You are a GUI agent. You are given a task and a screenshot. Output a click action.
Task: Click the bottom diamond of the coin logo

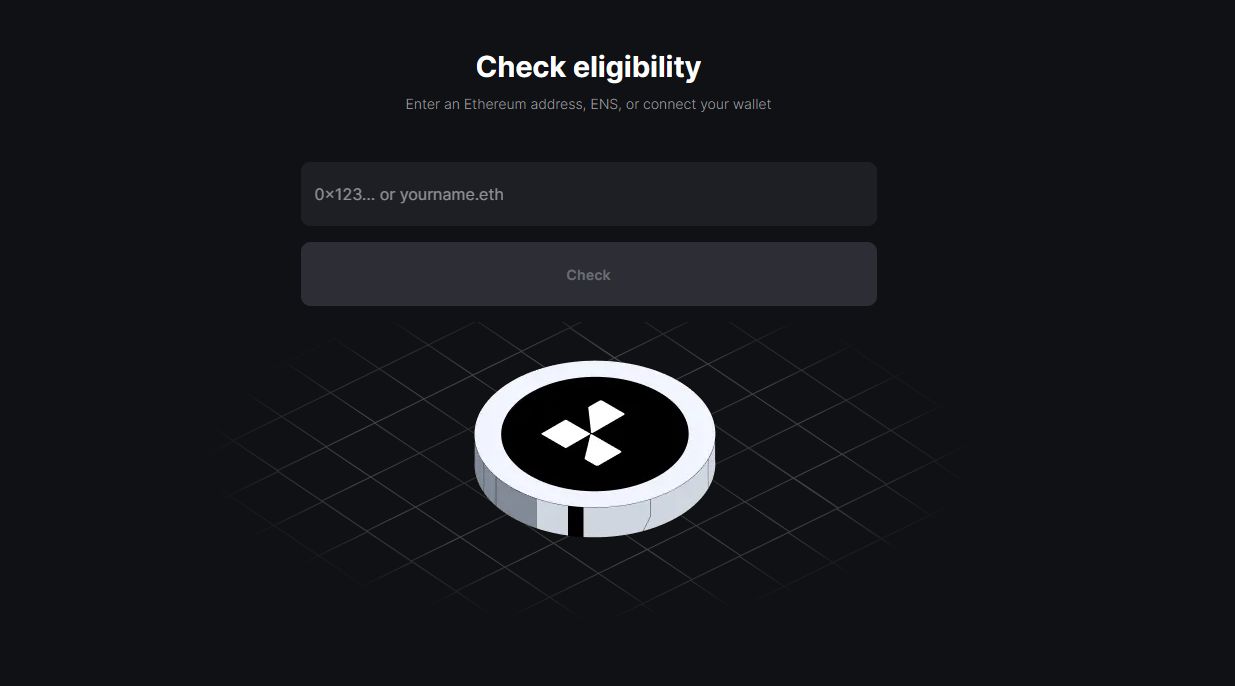click(602, 451)
